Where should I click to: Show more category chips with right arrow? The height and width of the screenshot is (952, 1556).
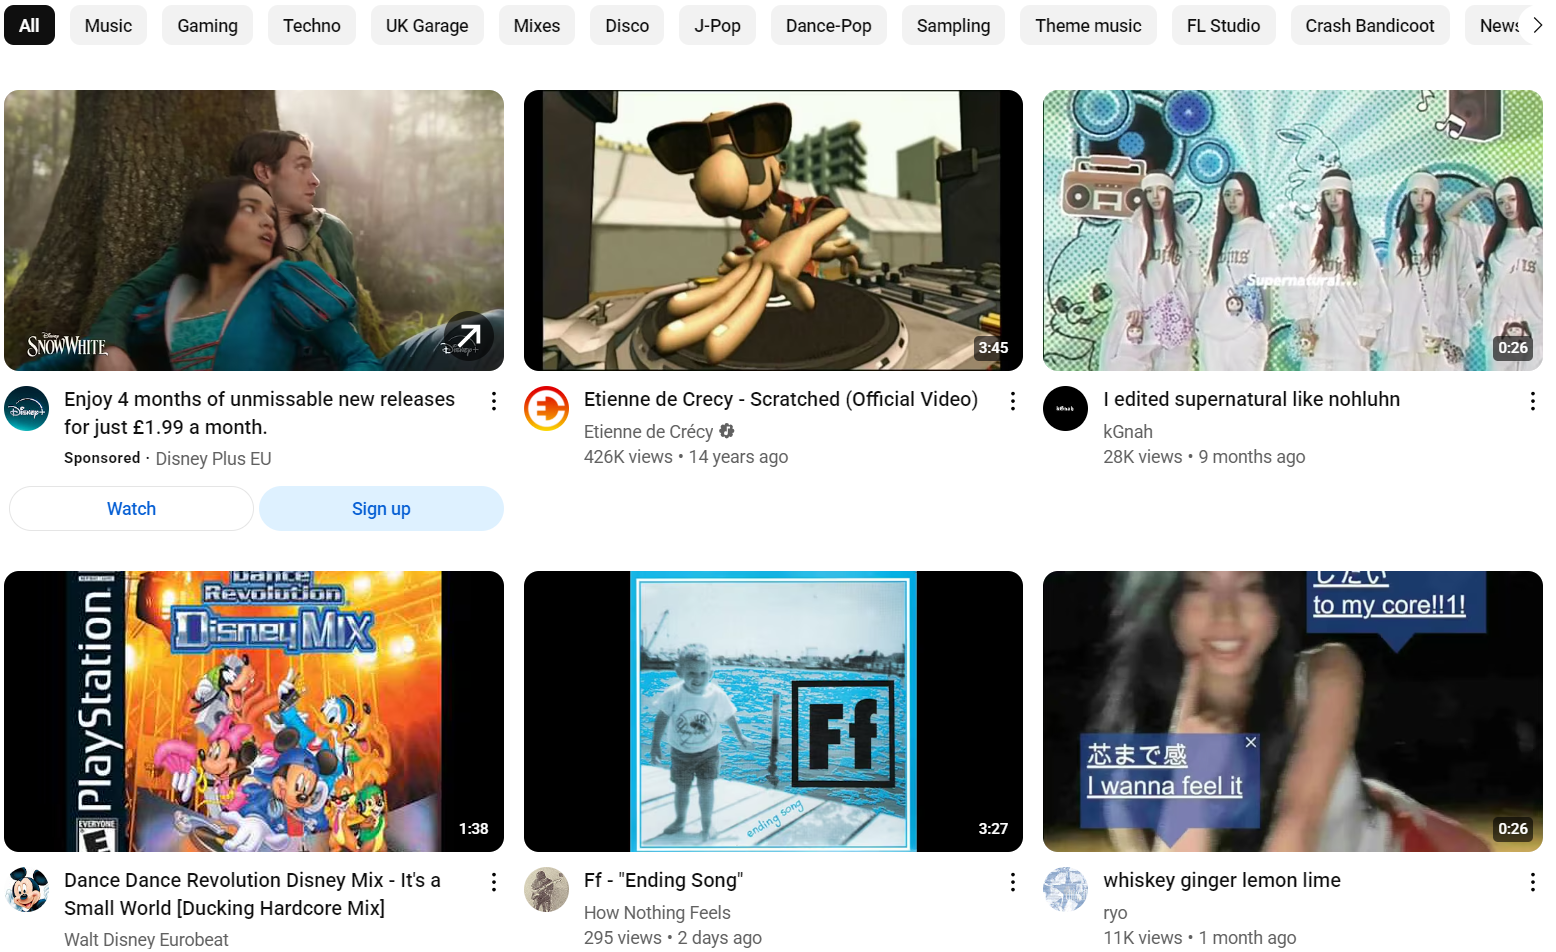(1537, 25)
